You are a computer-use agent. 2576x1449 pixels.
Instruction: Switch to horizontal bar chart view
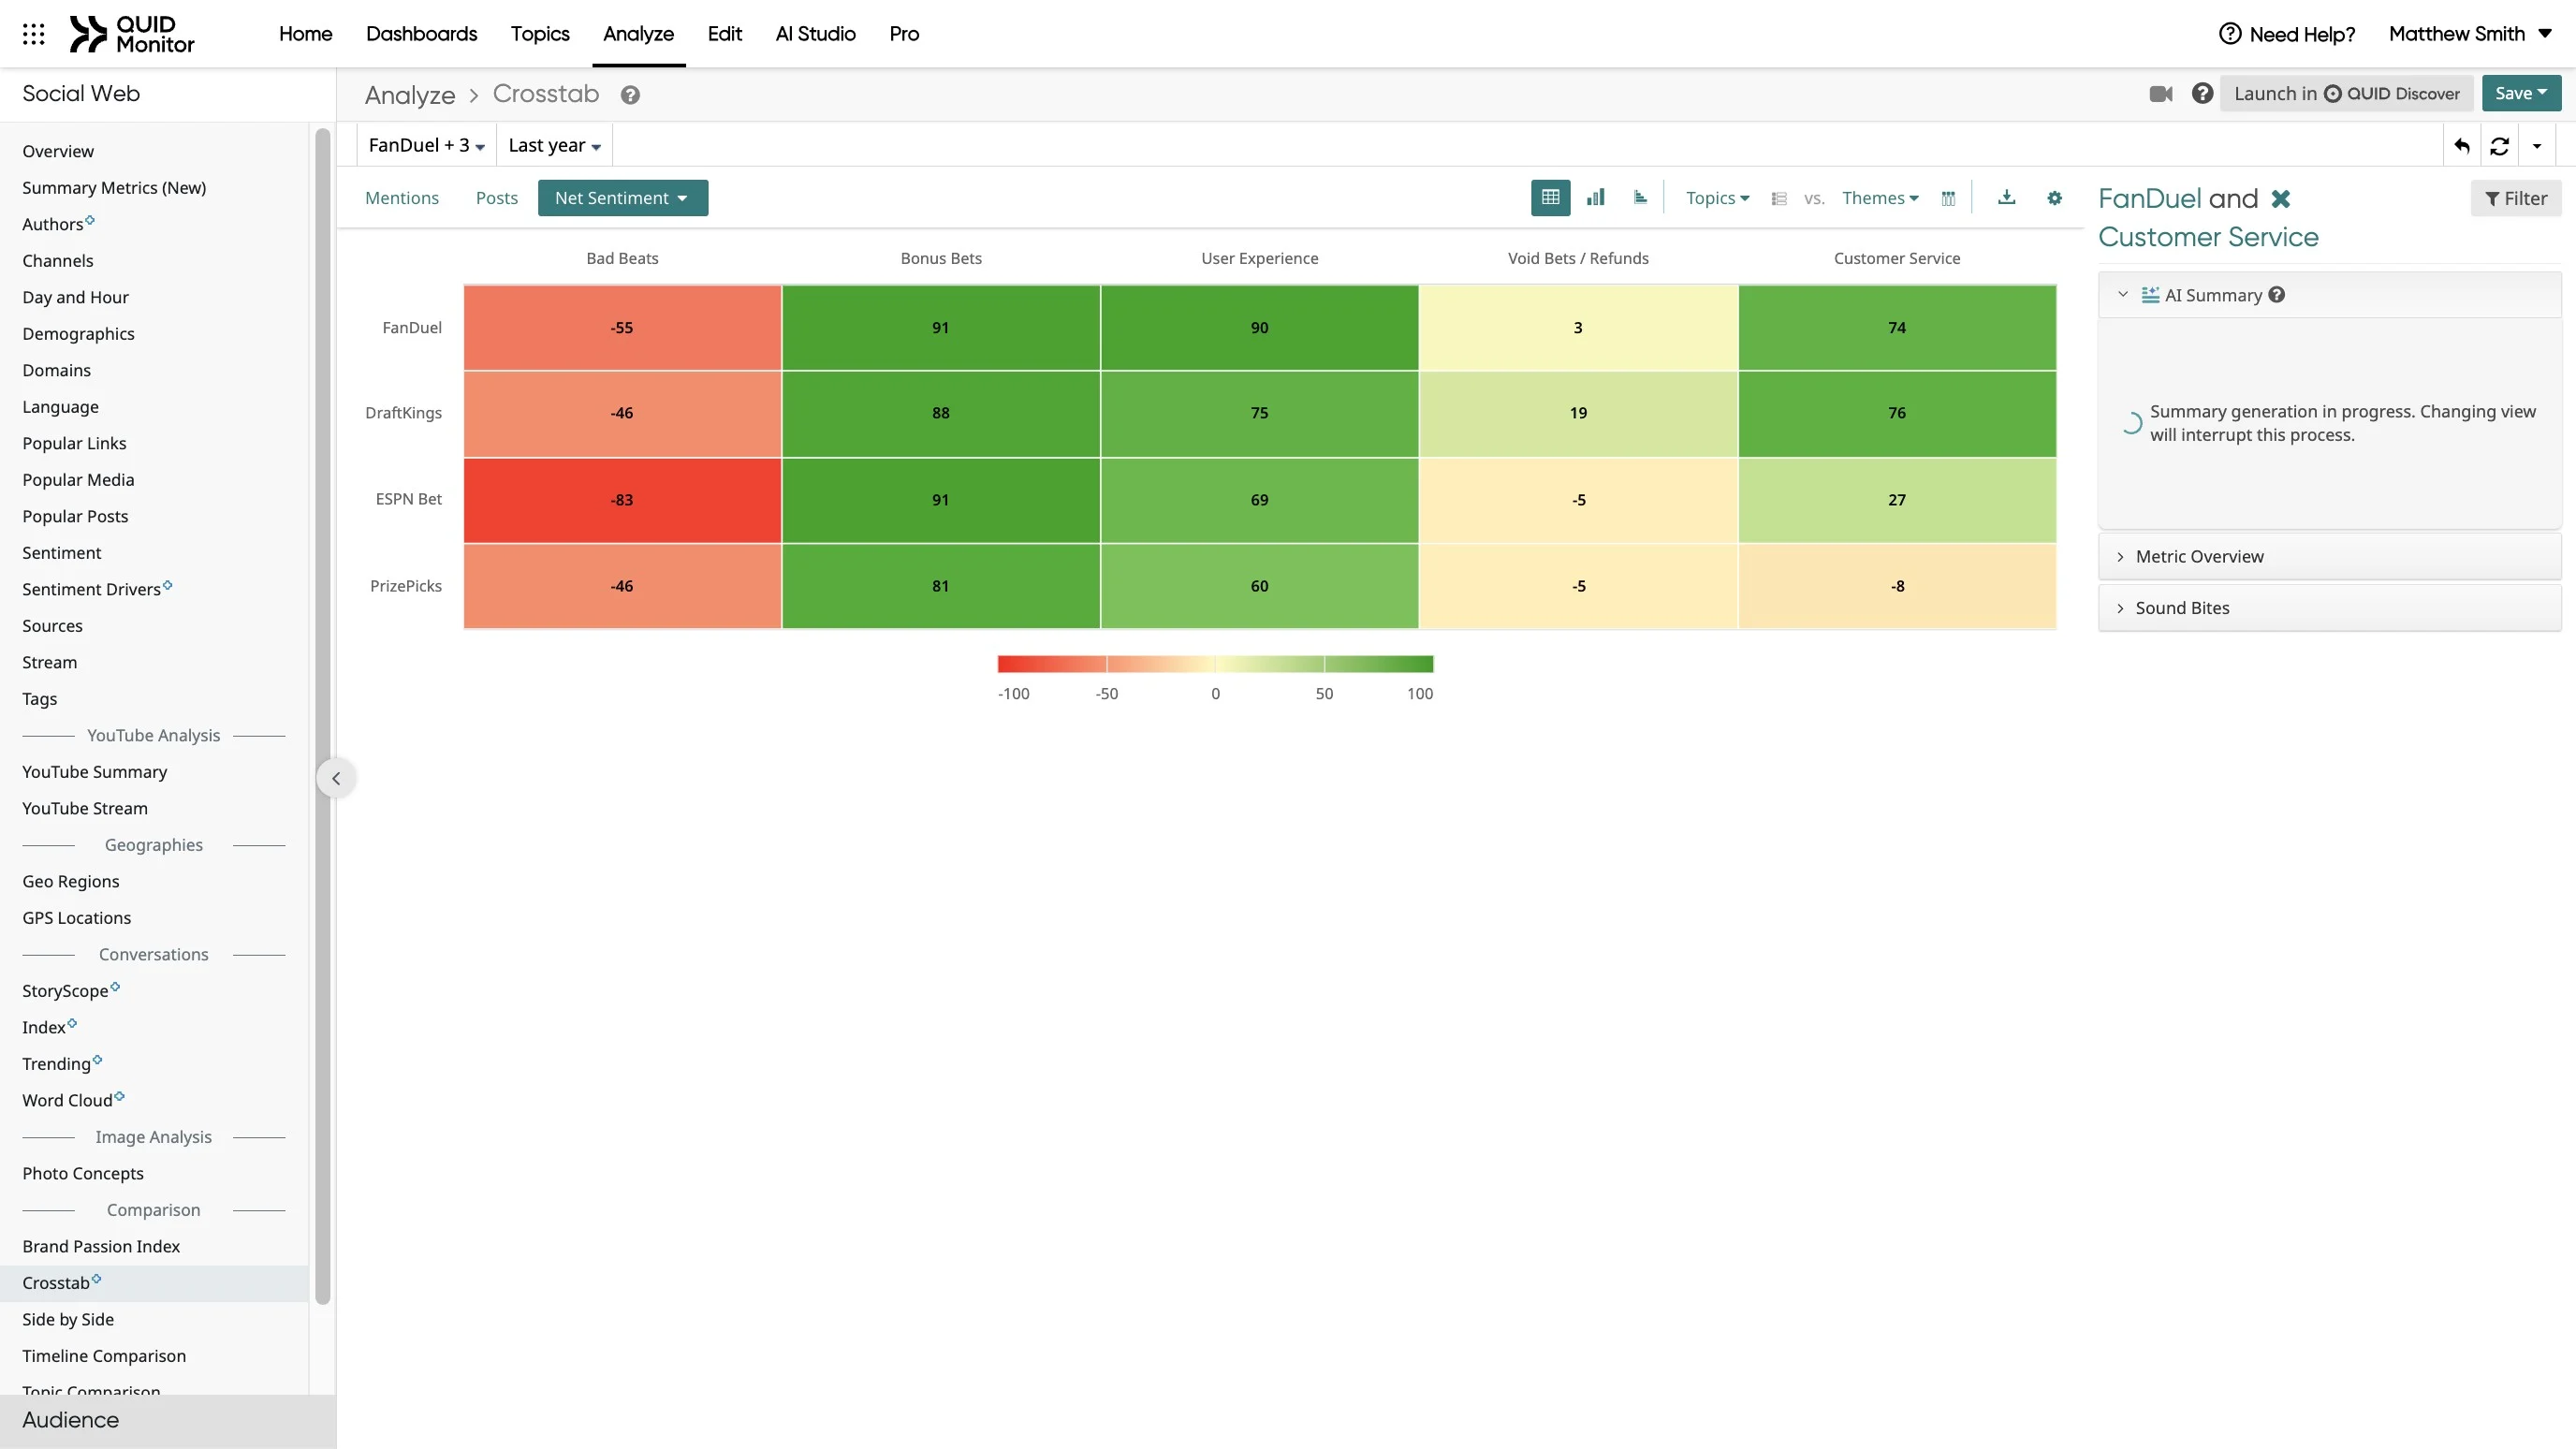(x=1640, y=198)
